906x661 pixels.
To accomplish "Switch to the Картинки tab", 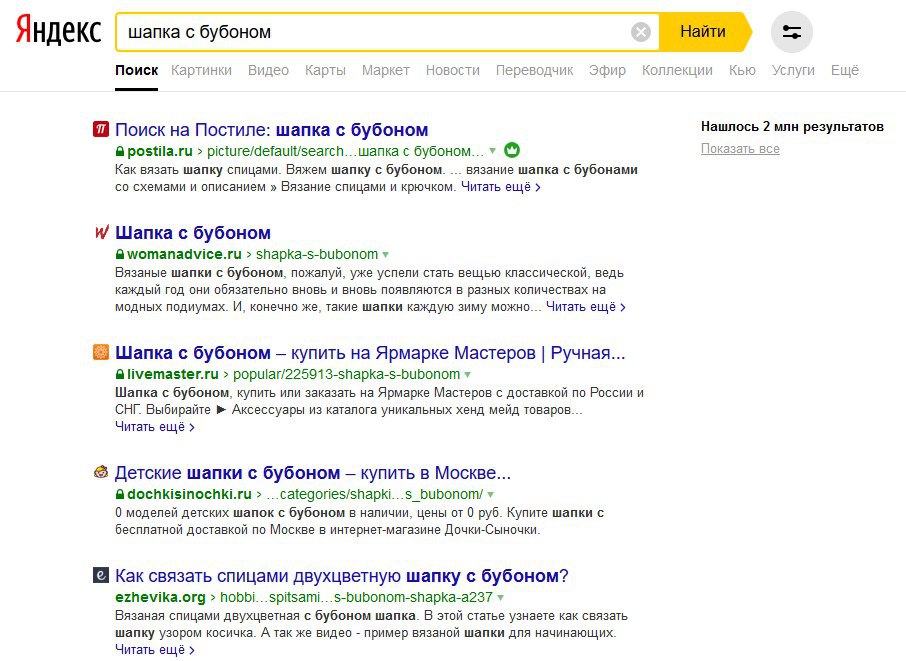I will click(x=201, y=70).
